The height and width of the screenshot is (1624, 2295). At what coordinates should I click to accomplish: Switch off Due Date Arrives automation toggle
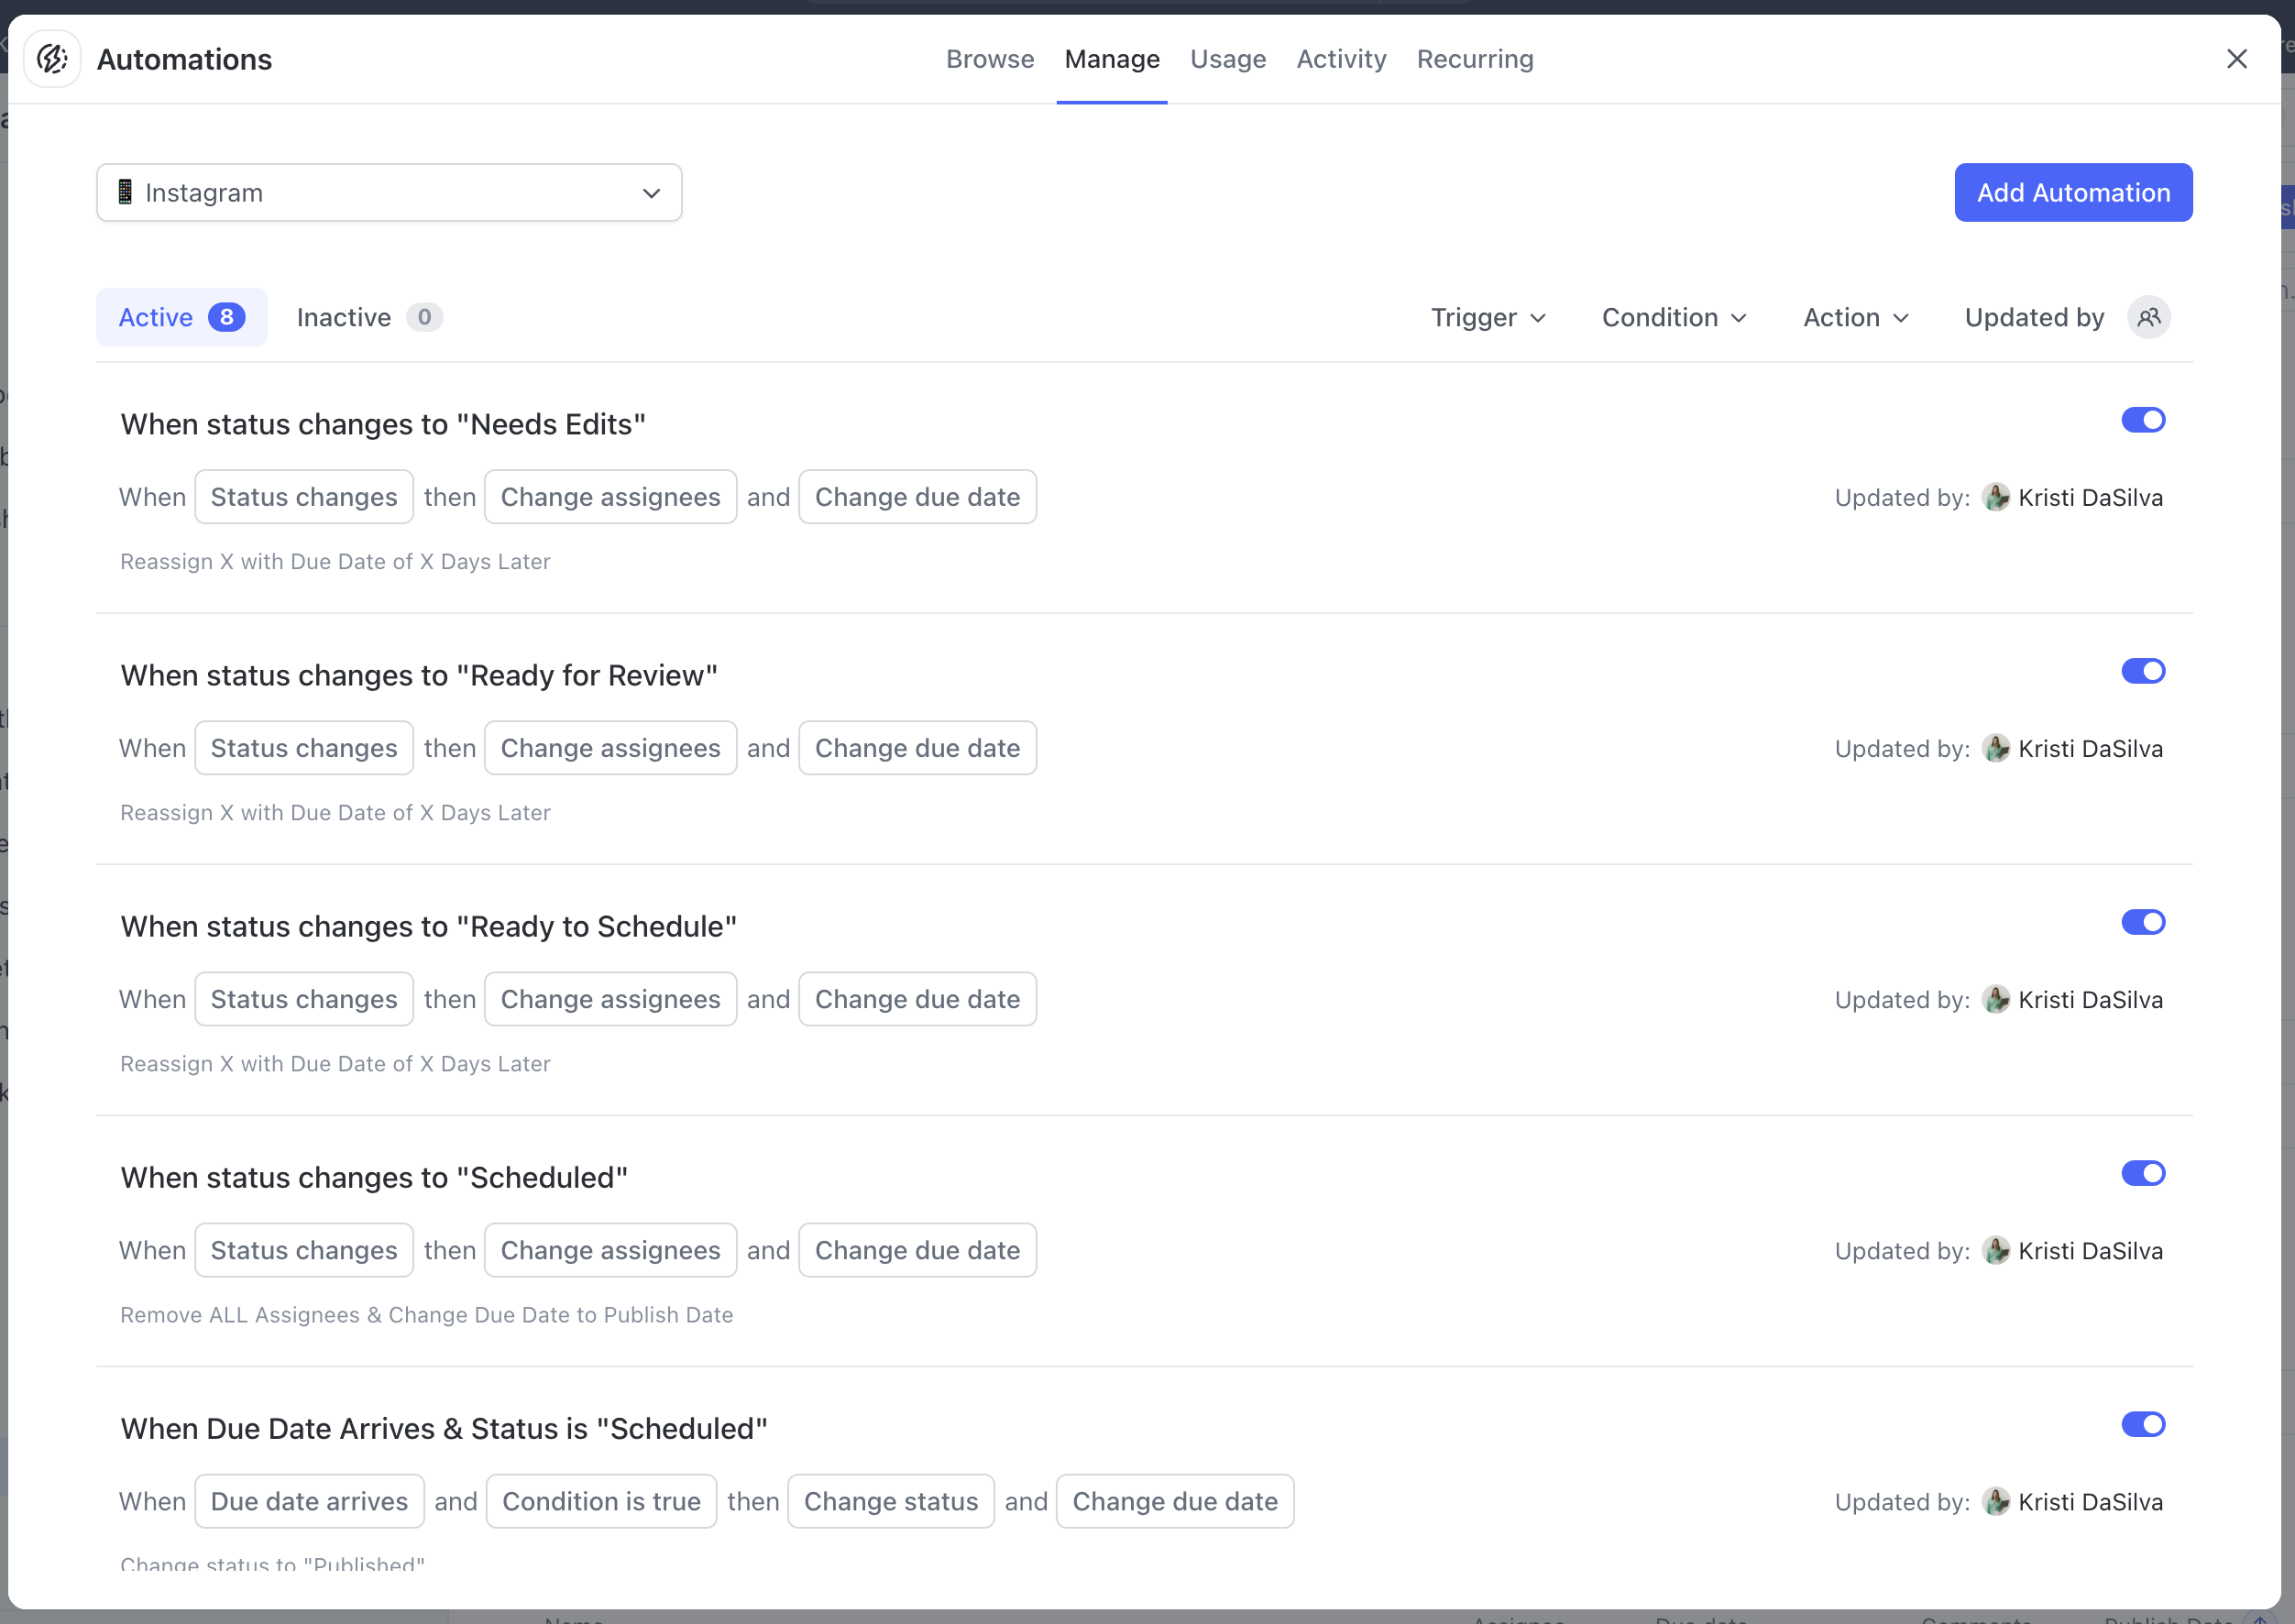coord(2142,1425)
